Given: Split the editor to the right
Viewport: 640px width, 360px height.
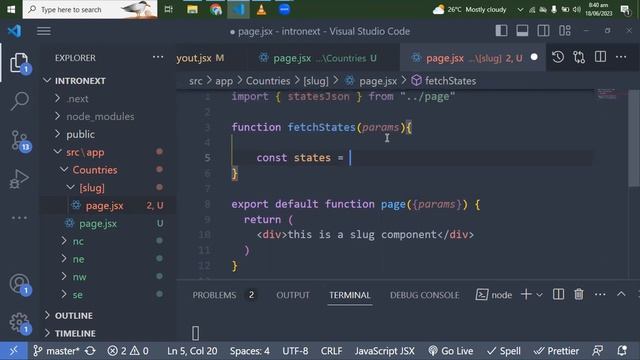Looking at the screenshot, I should click(600, 57).
